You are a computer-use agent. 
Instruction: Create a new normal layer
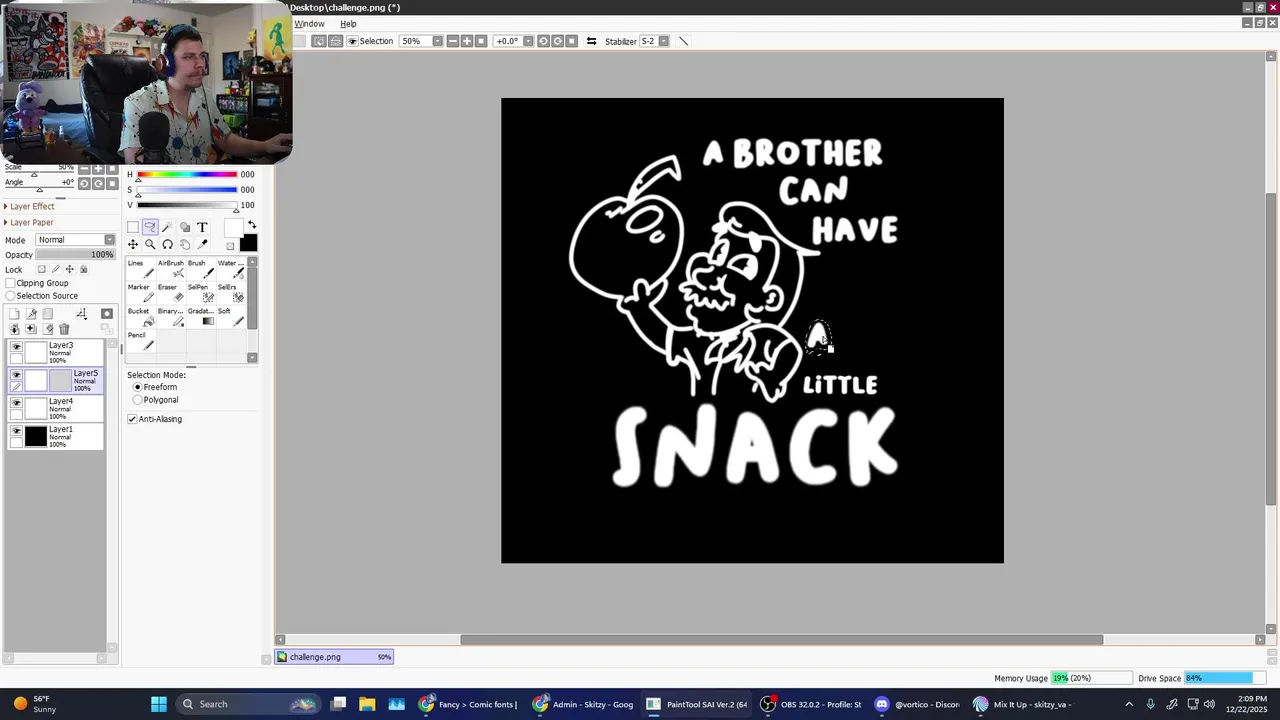15,314
